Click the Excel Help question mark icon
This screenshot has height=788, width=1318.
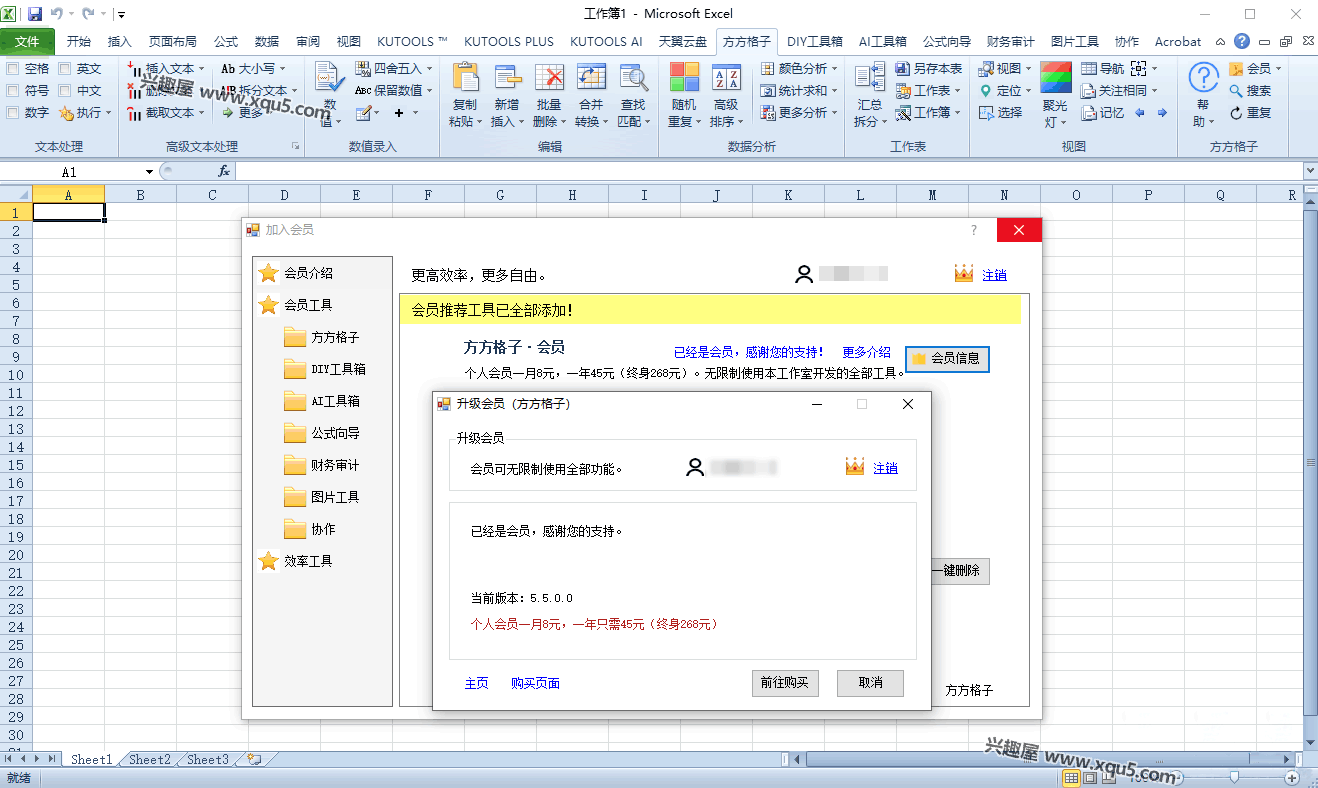click(x=1242, y=42)
